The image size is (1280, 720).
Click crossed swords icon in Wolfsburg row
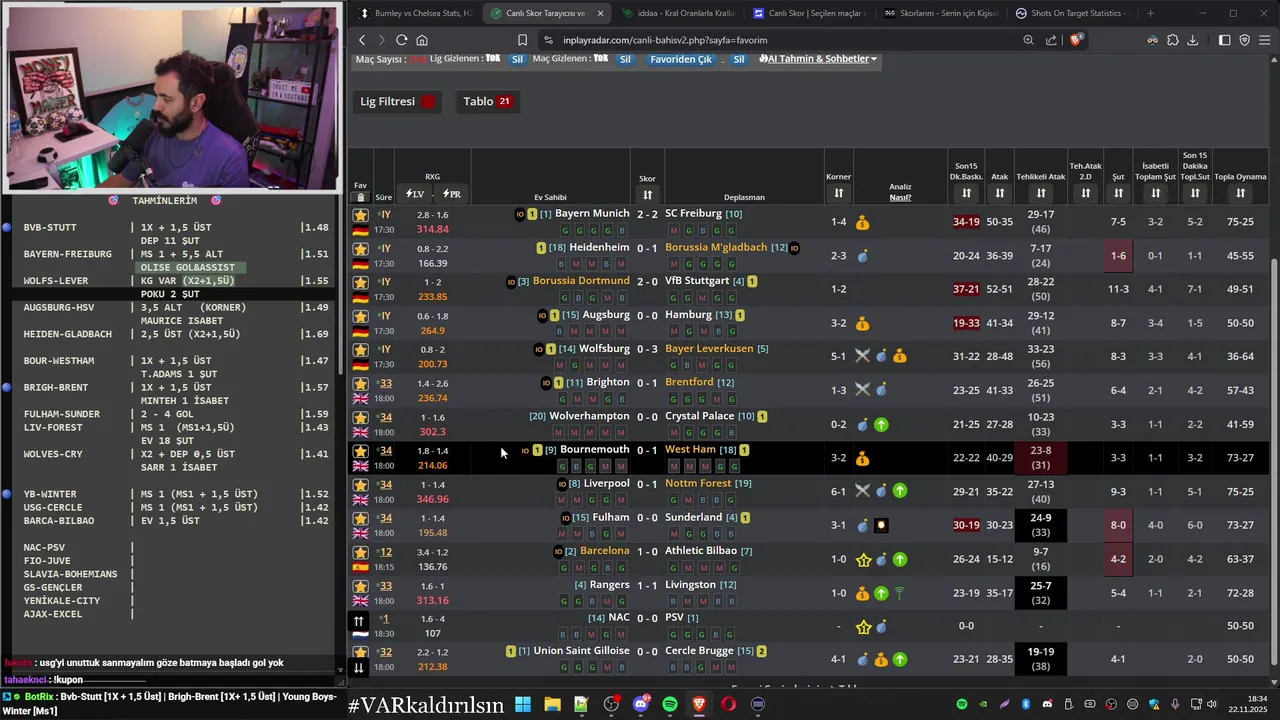click(x=863, y=356)
